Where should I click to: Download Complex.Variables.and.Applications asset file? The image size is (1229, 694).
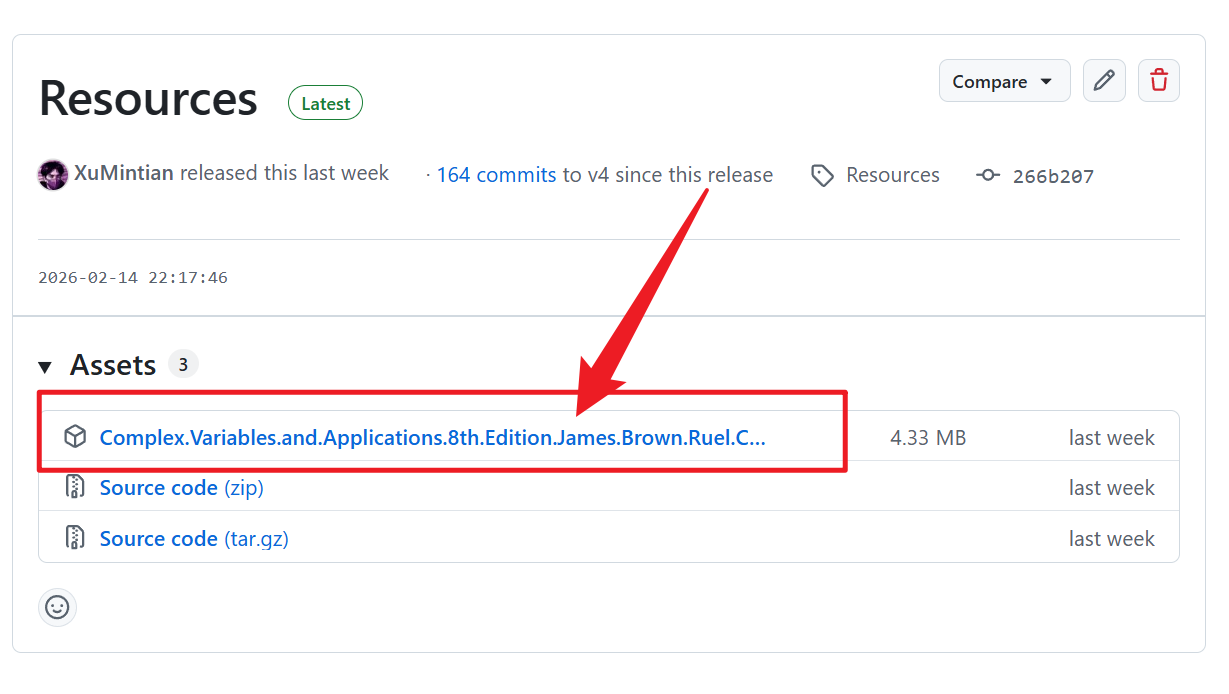(432, 438)
